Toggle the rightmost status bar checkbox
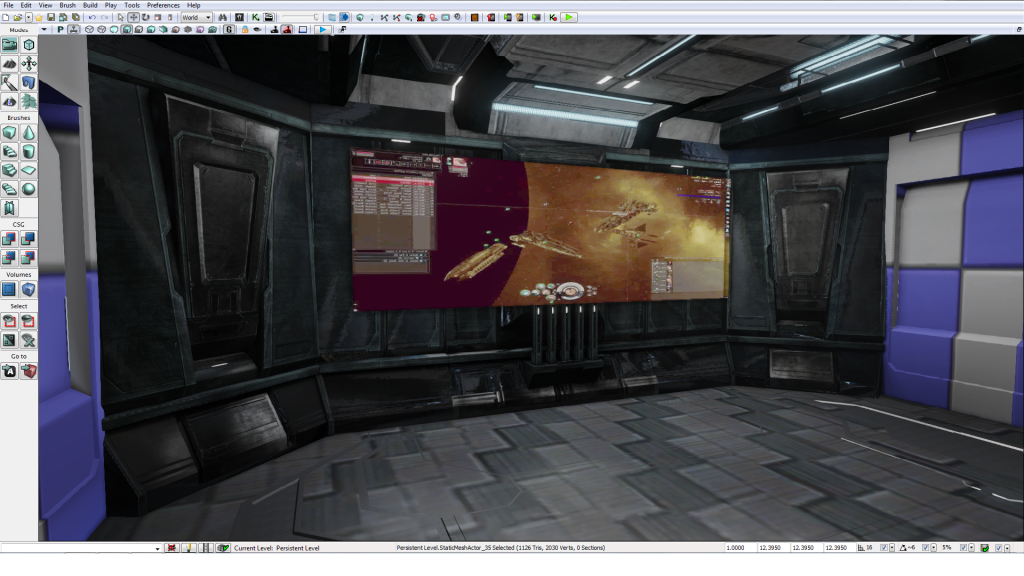This screenshot has width=1024, height=576. 999,548
